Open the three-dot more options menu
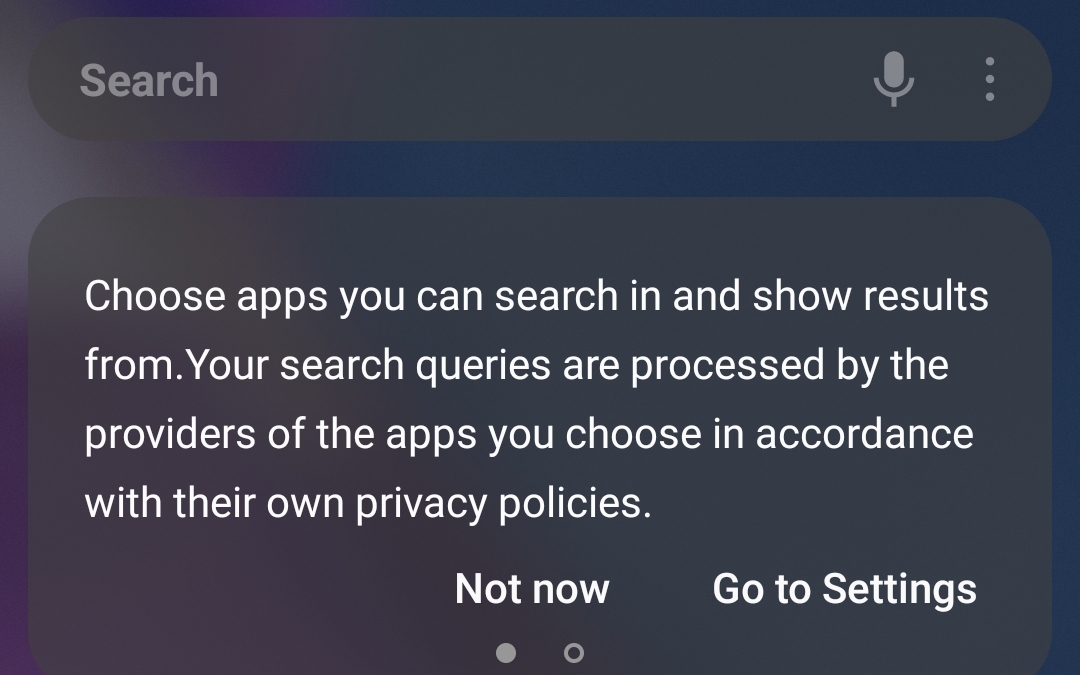 tap(989, 79)
